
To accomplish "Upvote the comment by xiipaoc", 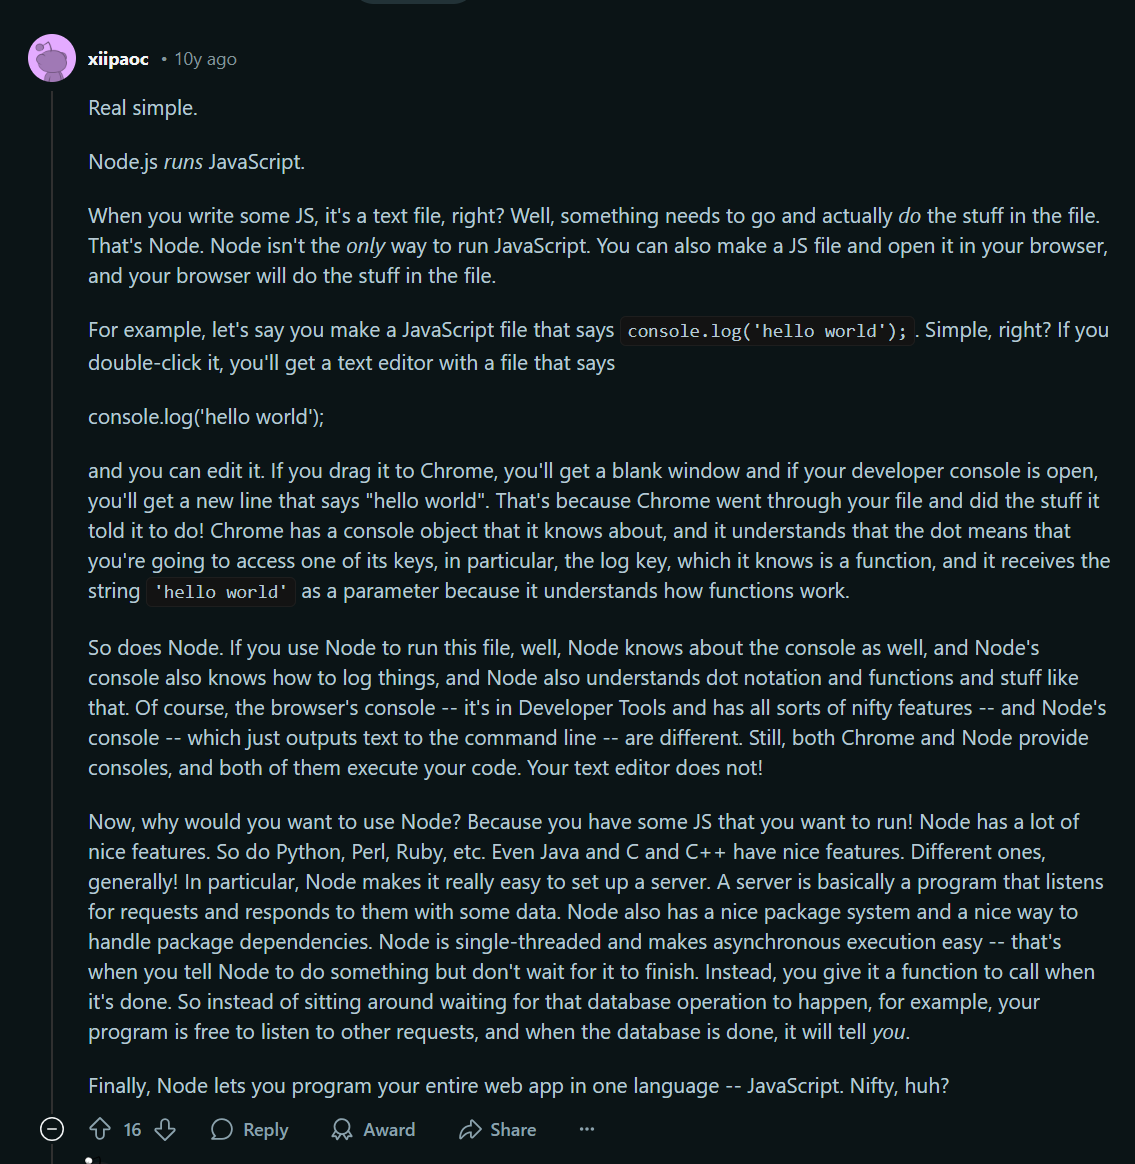I will pos(100,1130).
